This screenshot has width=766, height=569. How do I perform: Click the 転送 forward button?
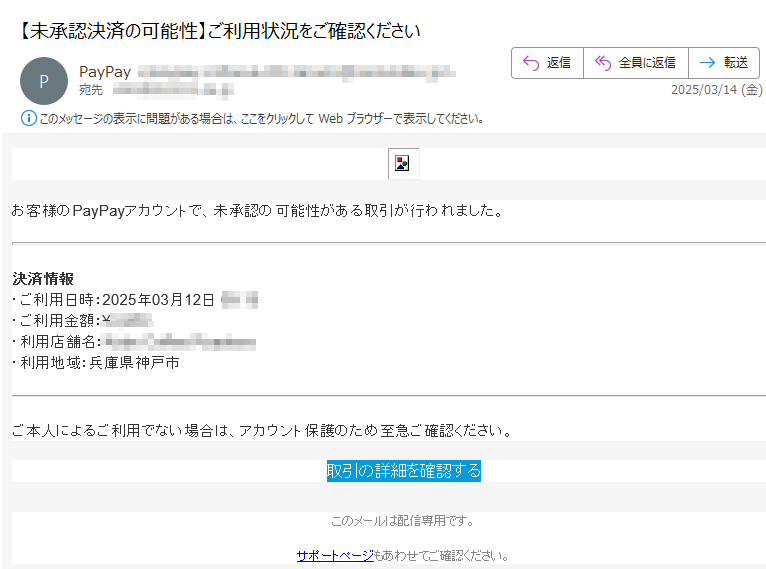click(x=724, y=63)
